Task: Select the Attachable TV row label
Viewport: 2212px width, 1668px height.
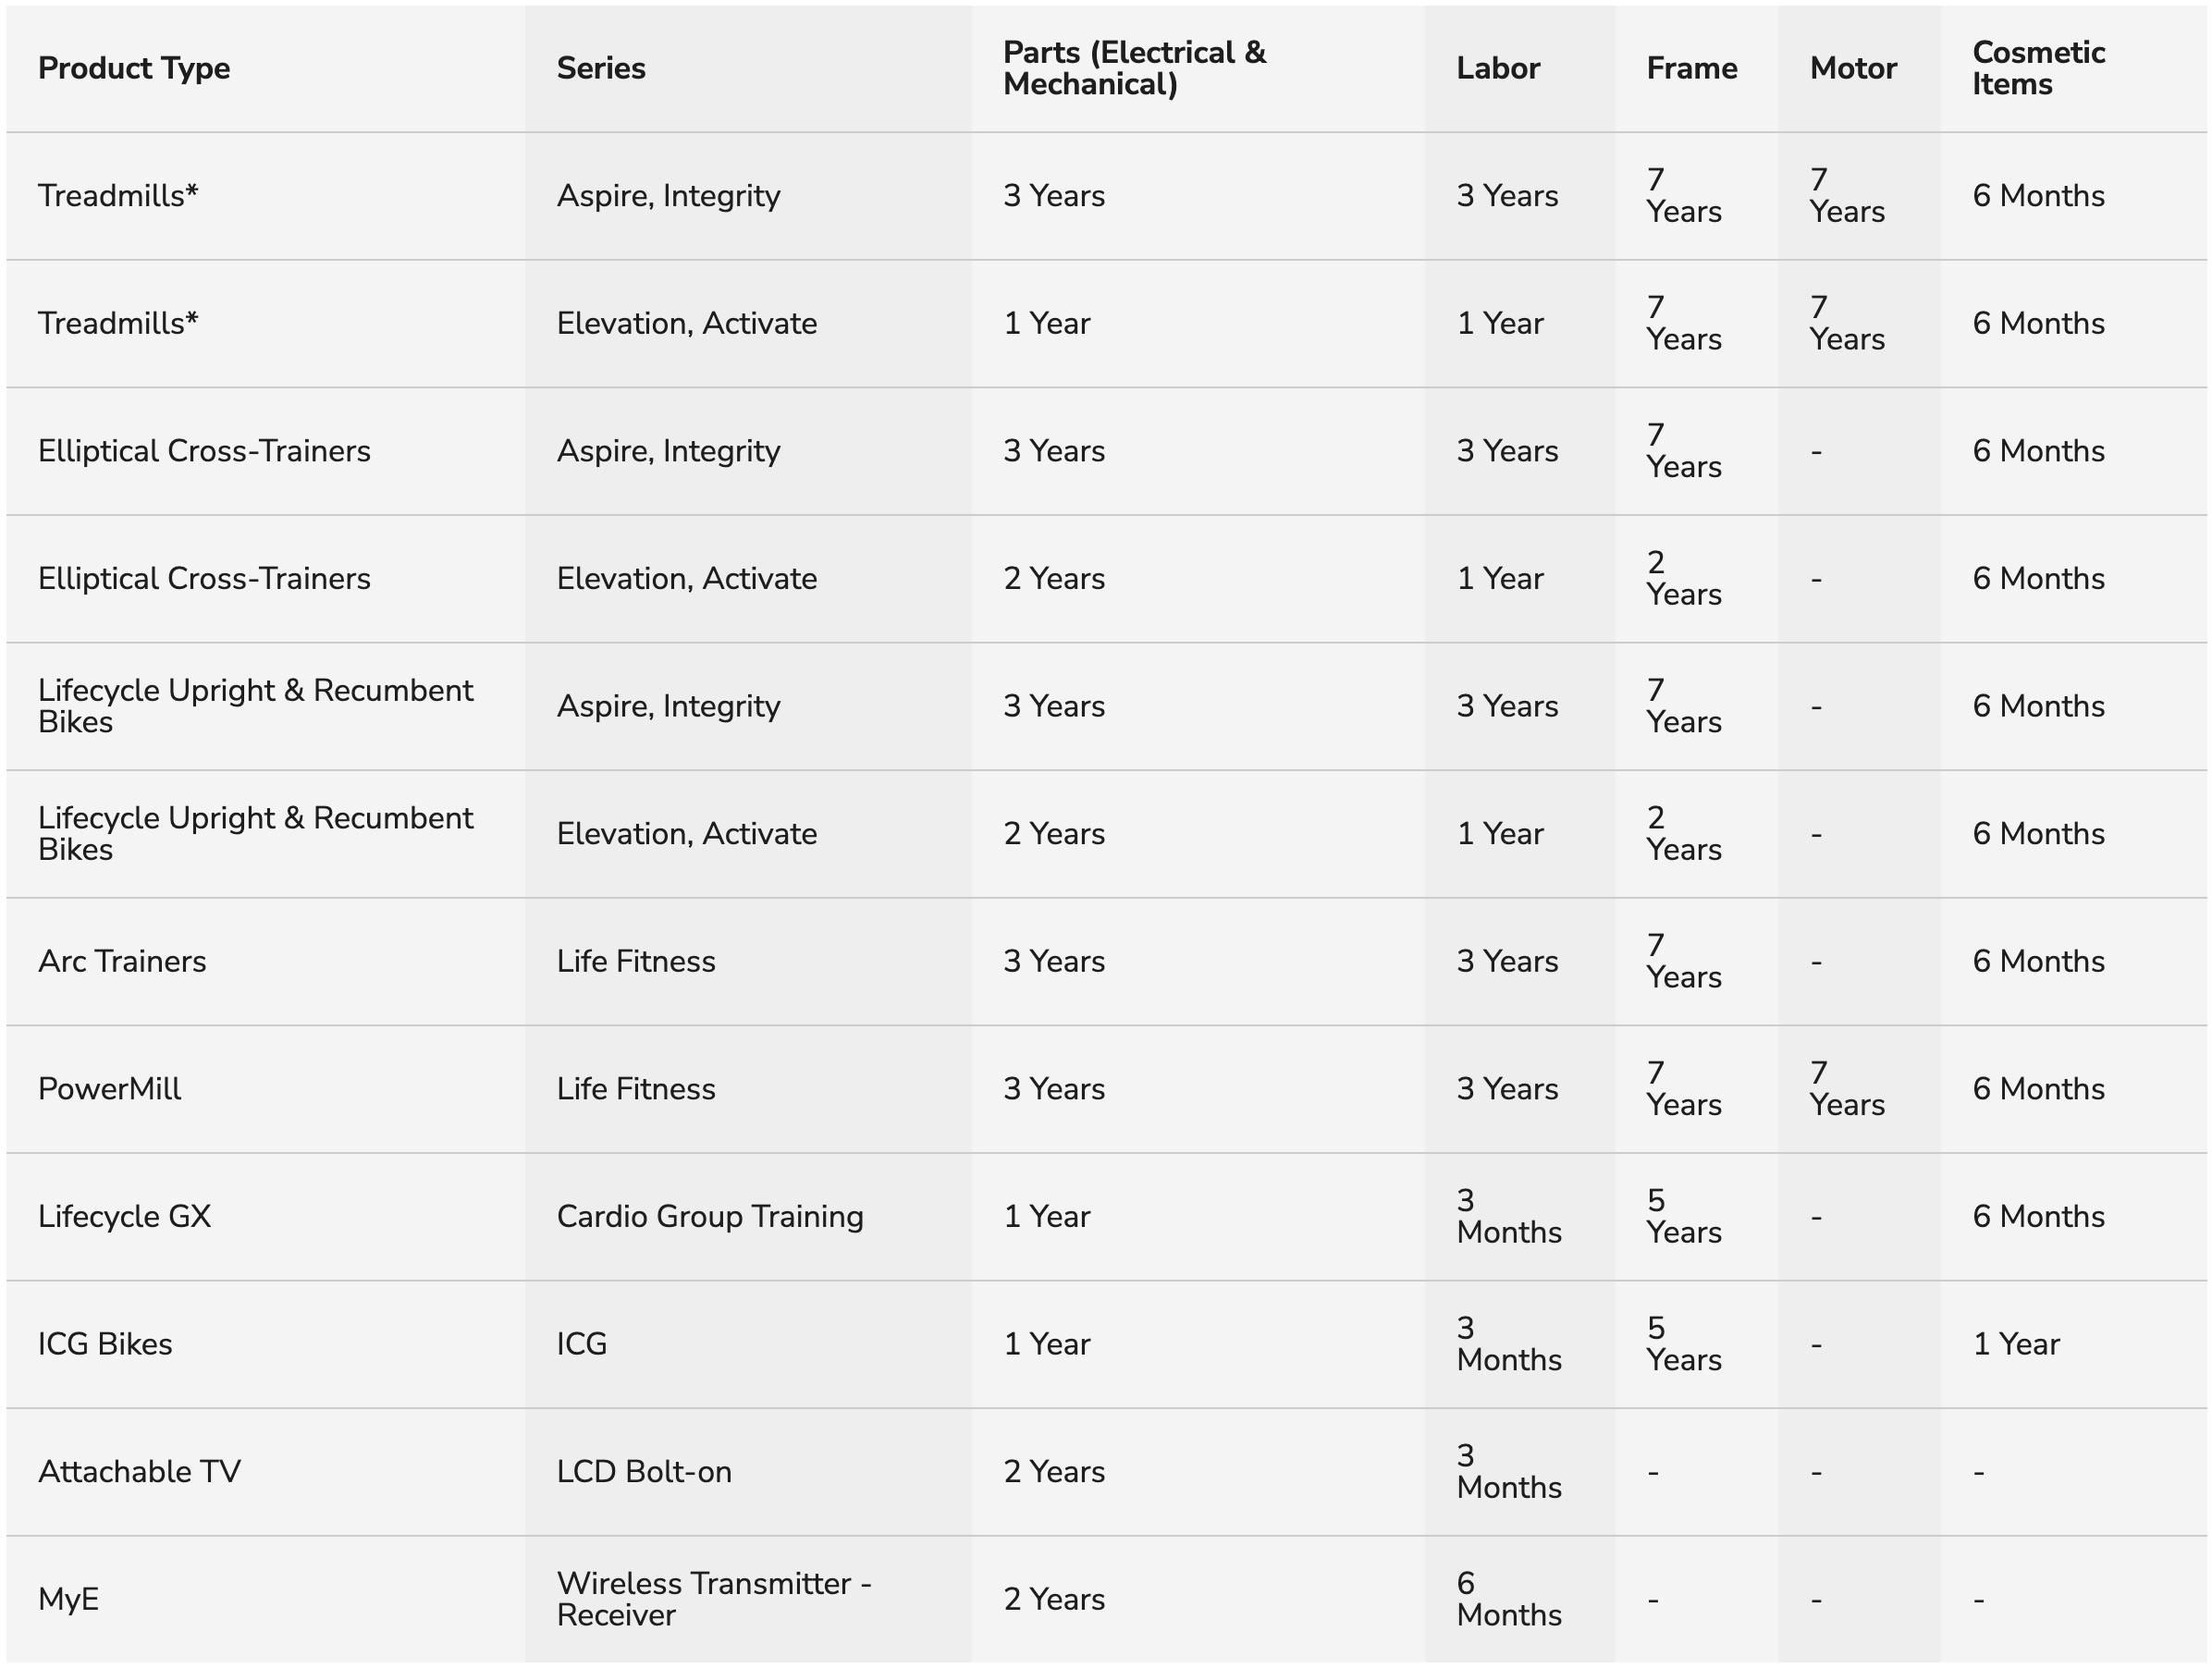Action: point(140,1472)
